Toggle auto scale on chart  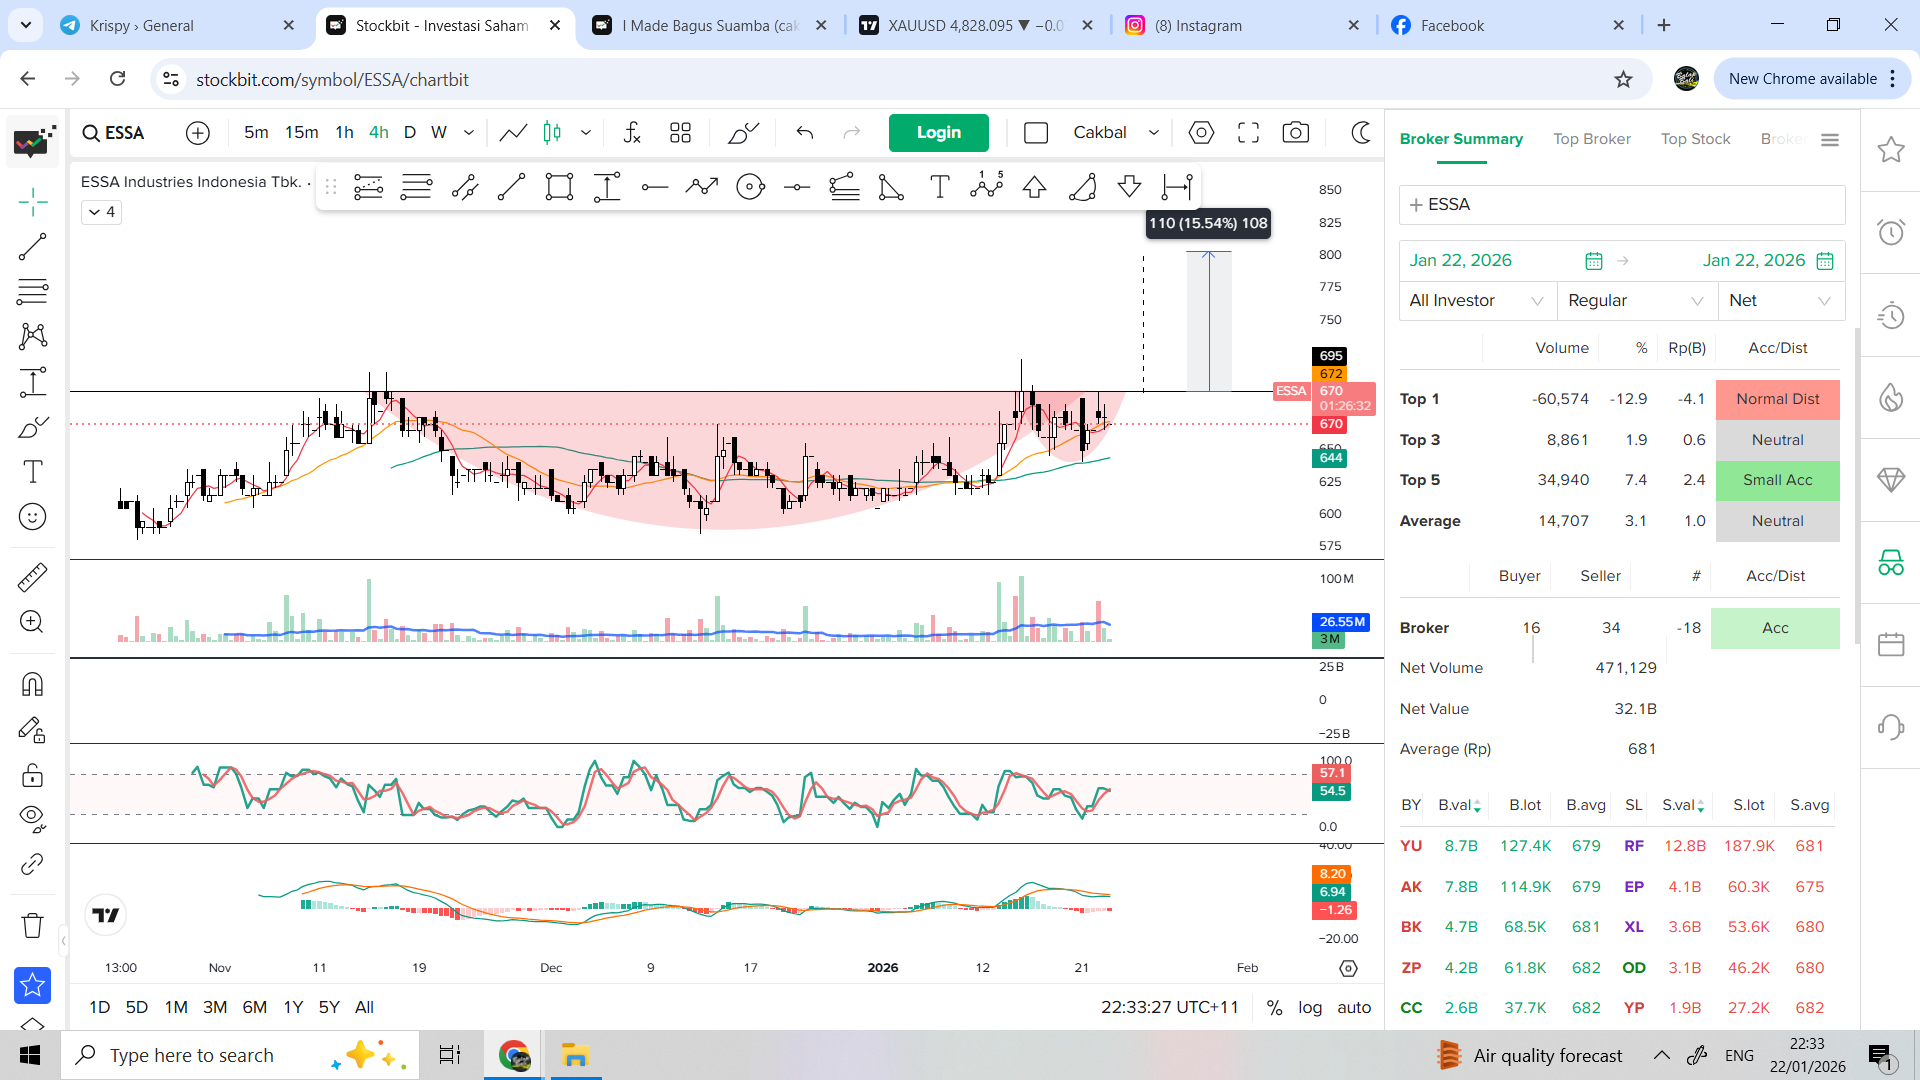point(1354,1007)
